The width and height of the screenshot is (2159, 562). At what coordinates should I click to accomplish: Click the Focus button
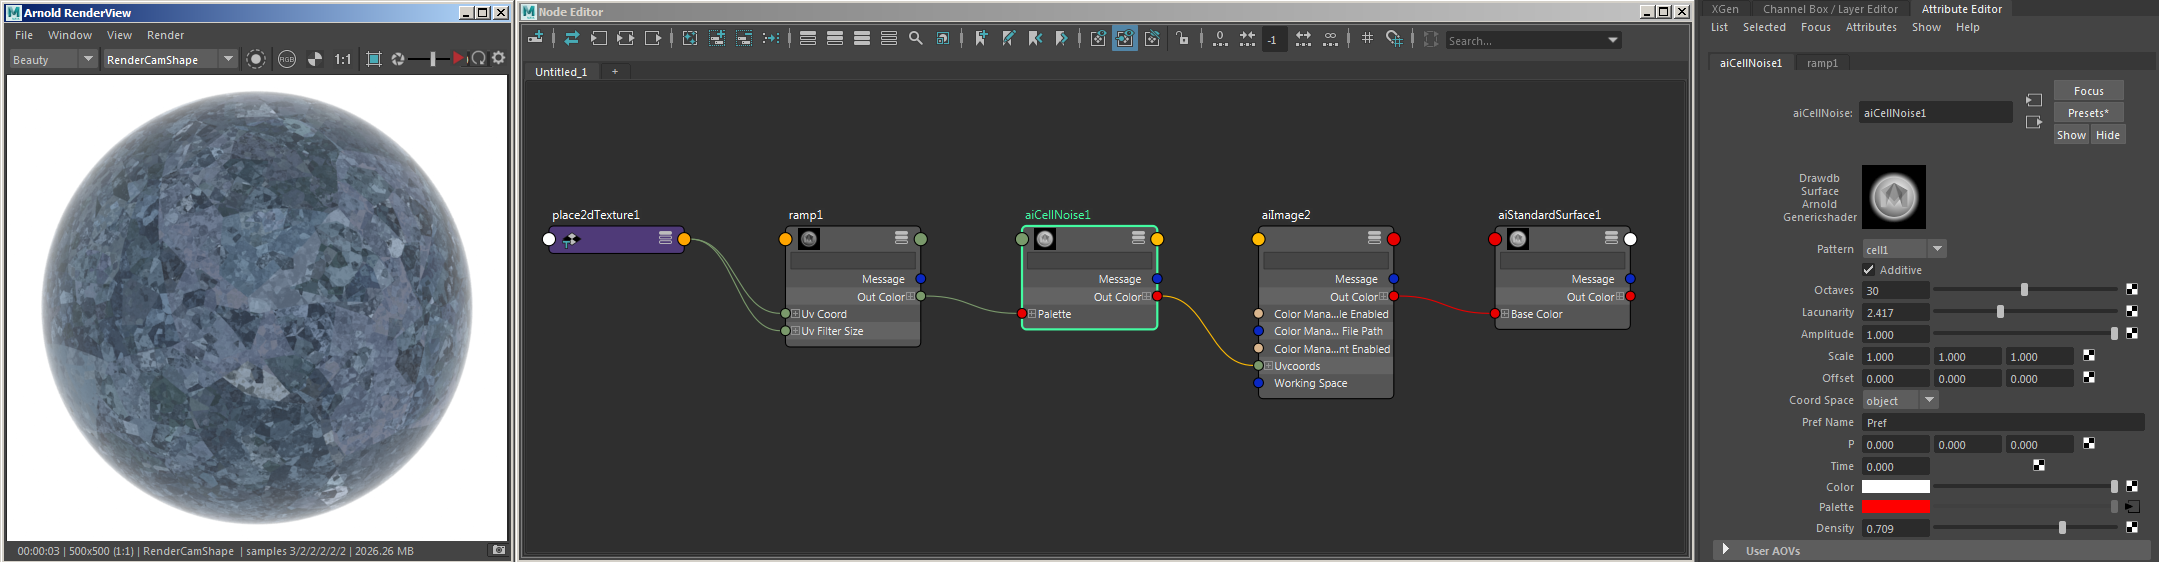click(x=2088, y=91)
